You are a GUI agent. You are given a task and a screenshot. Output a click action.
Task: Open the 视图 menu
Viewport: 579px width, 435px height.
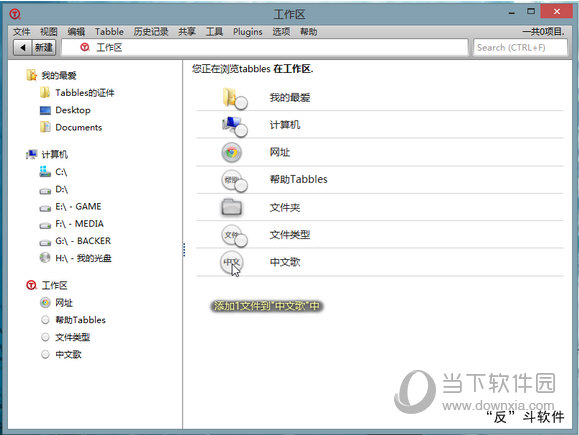(49, 32)
